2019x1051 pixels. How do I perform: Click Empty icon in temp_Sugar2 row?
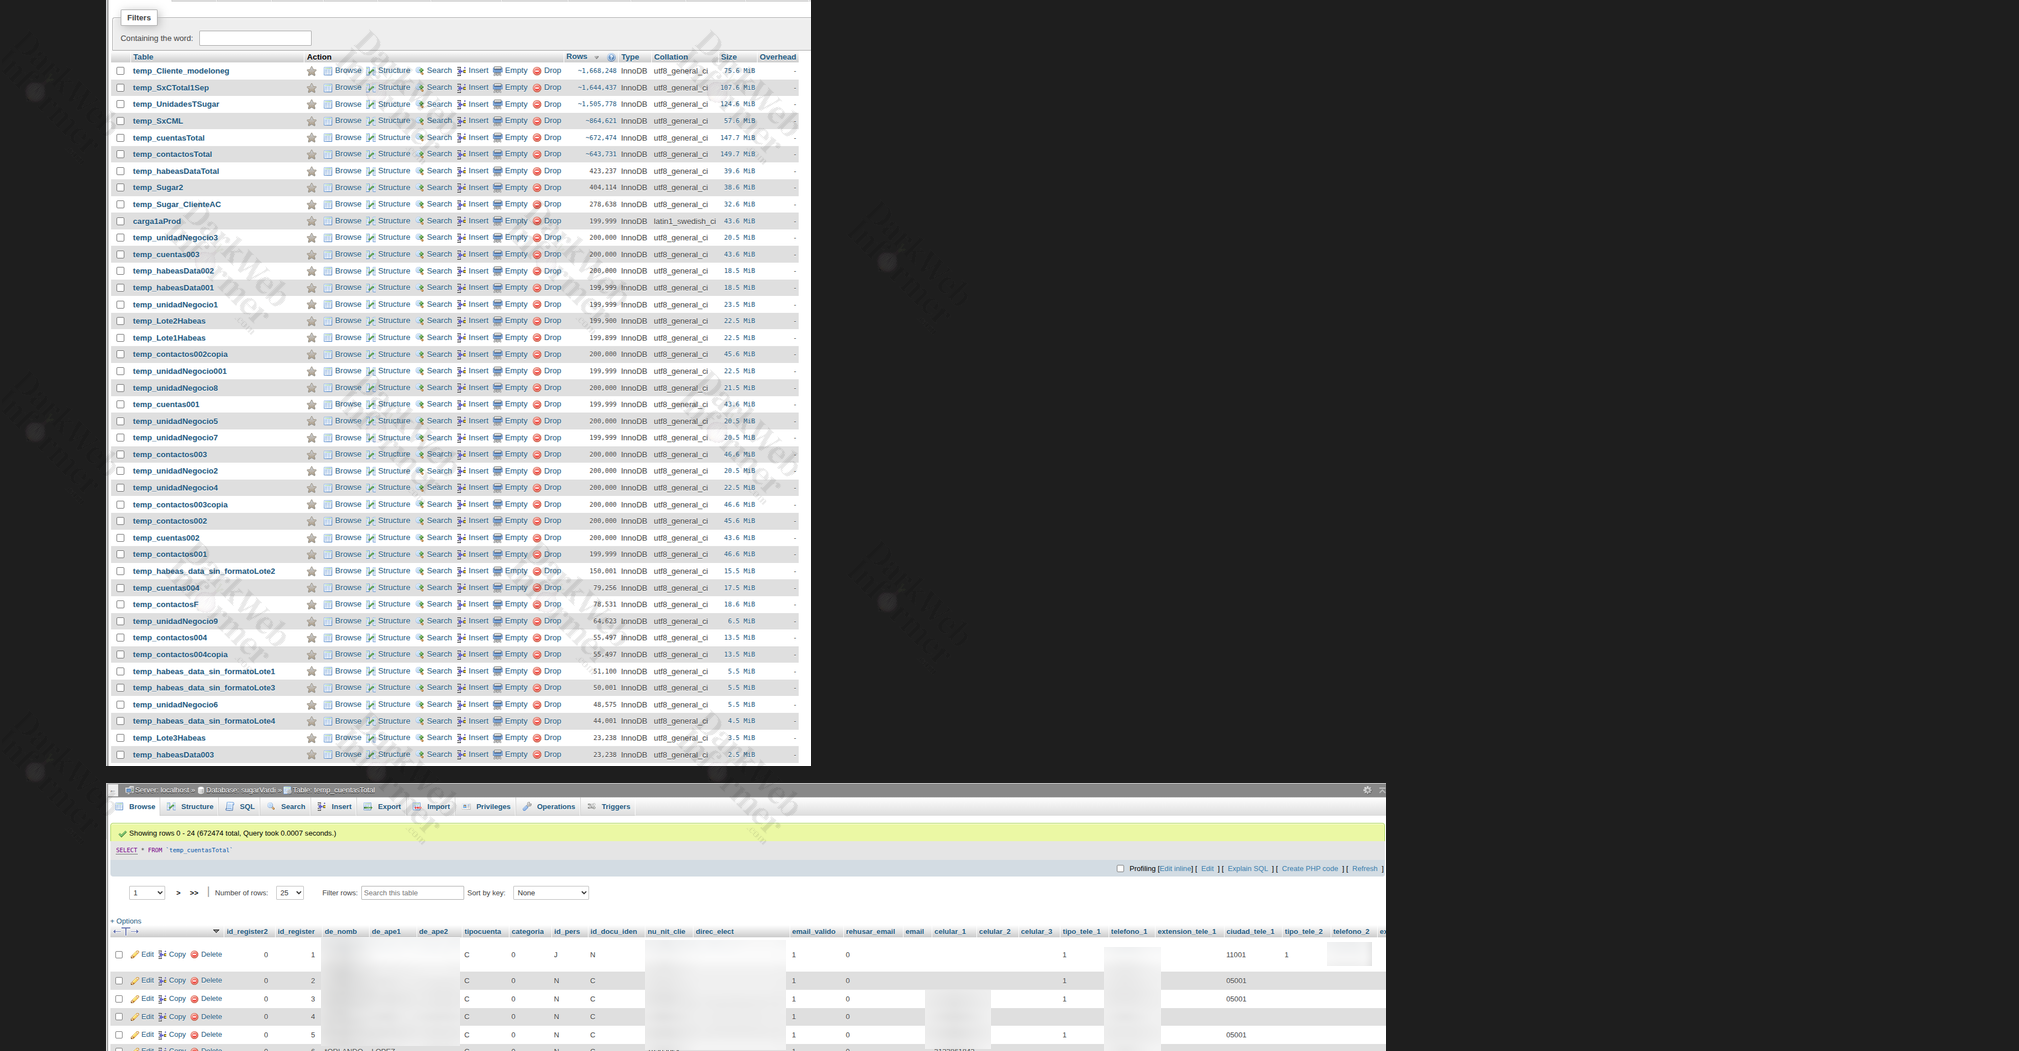[498, 188]
